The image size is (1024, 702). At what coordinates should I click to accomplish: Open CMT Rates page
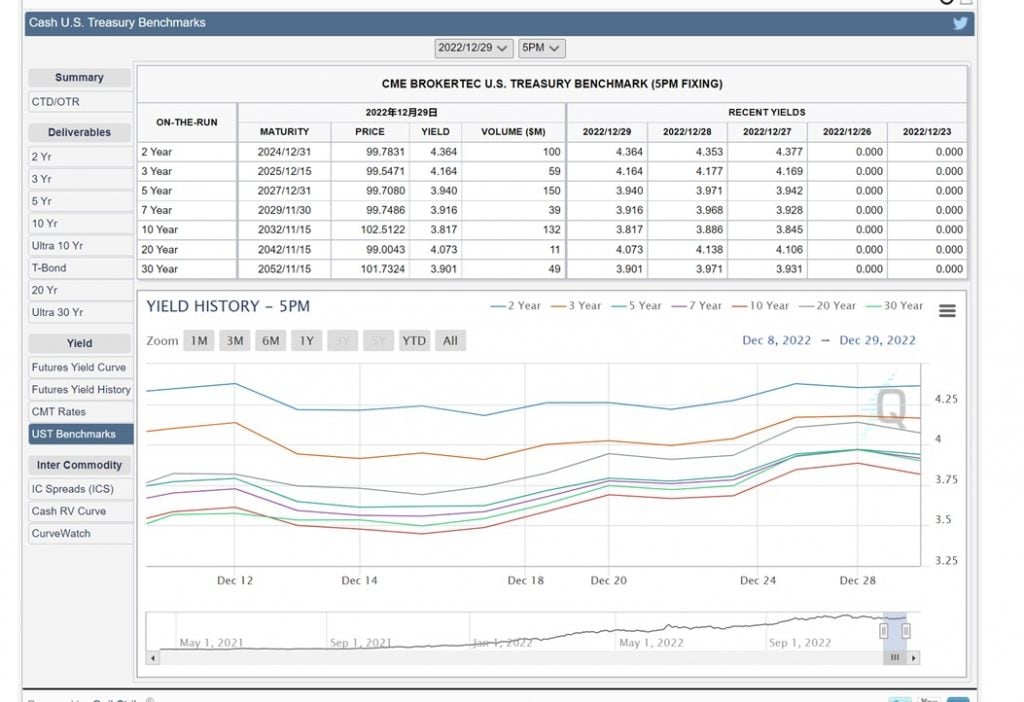(80, 411)
